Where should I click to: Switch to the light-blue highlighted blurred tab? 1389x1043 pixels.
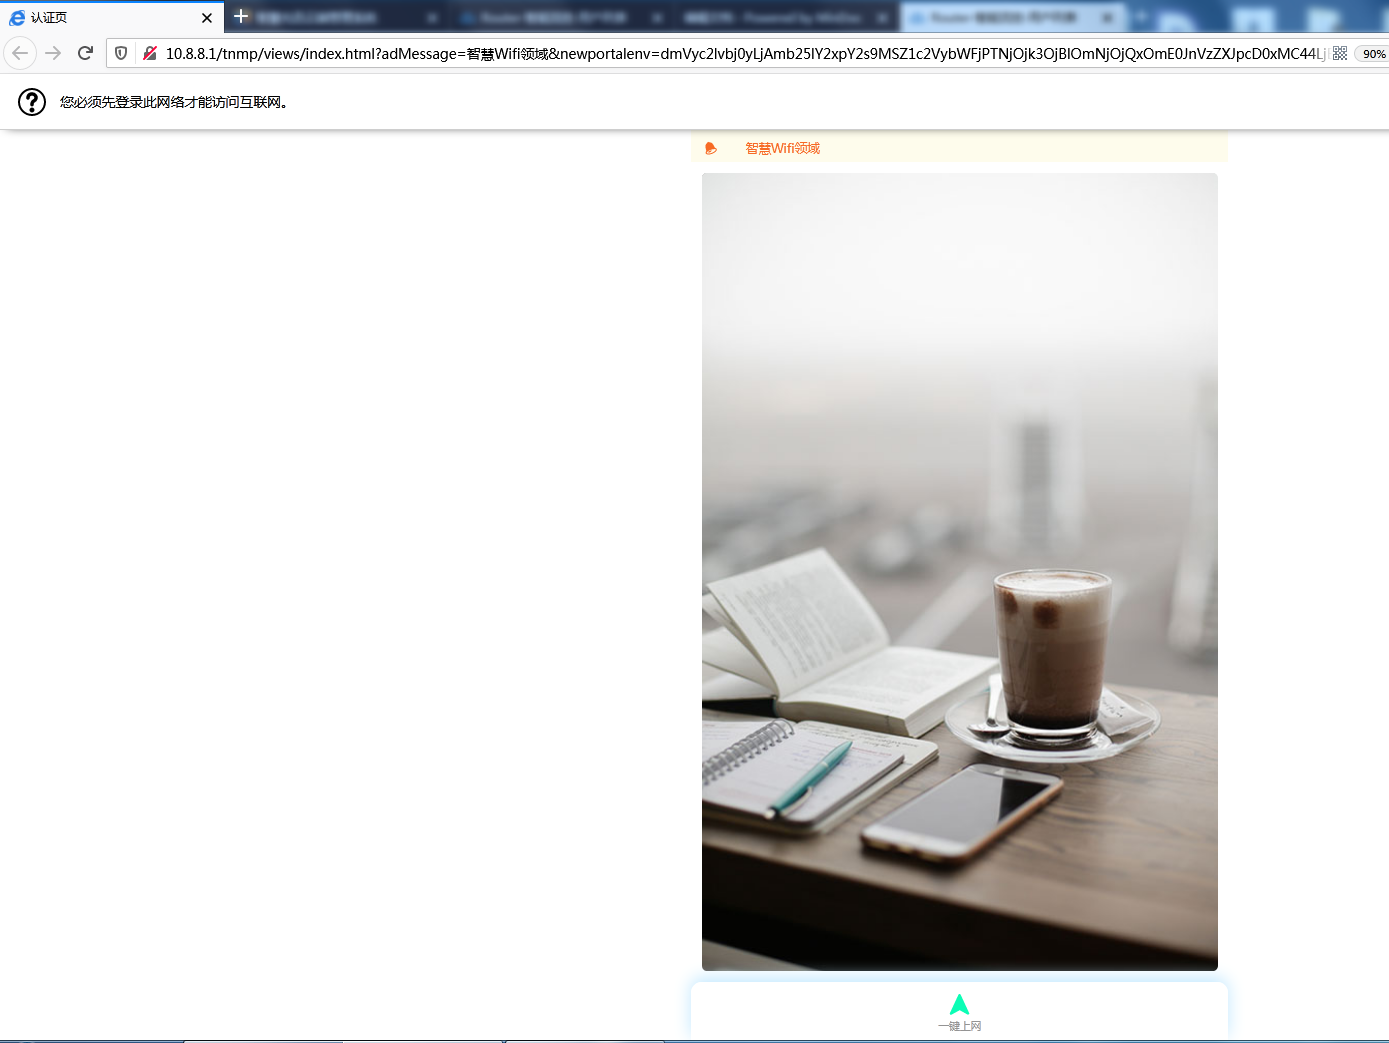coord(1002,18)
